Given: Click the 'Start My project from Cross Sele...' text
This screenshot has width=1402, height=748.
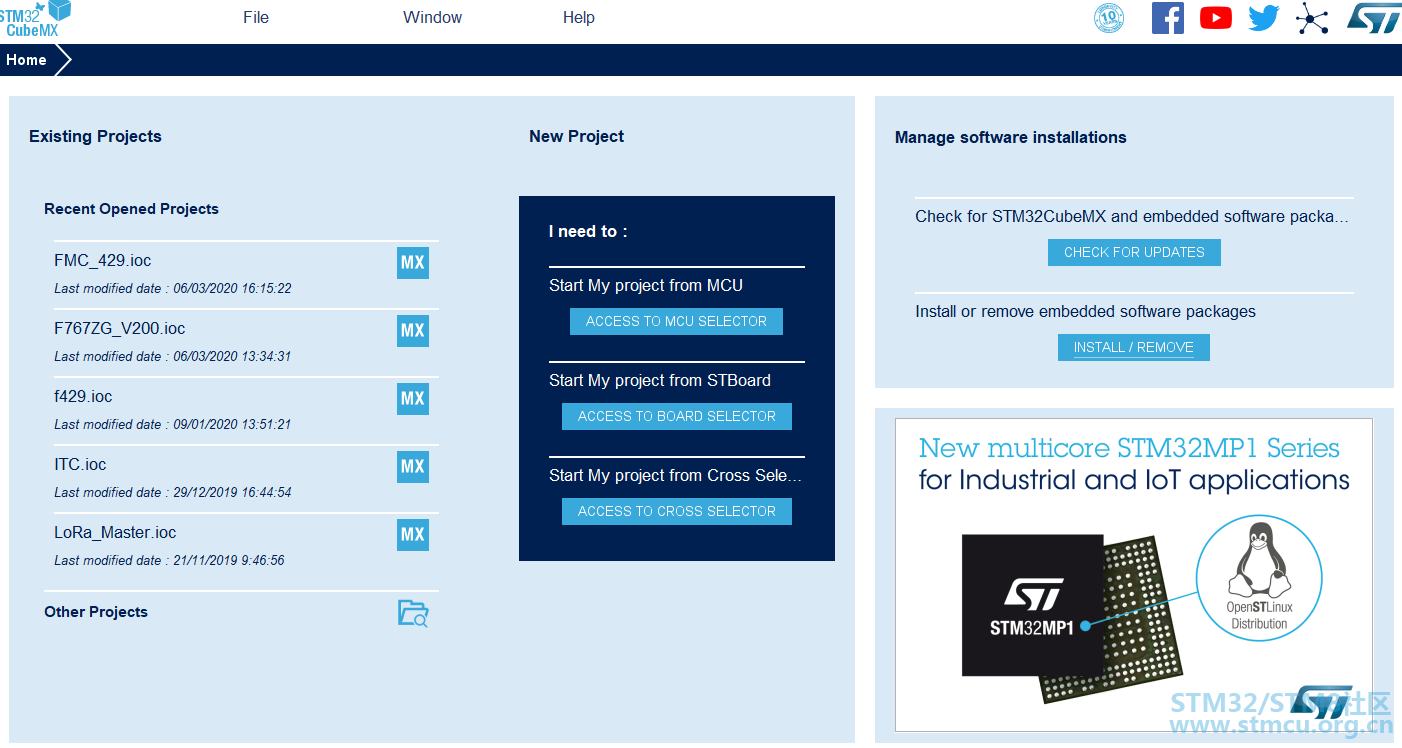Looking at the screenshot, I should 676,475.
